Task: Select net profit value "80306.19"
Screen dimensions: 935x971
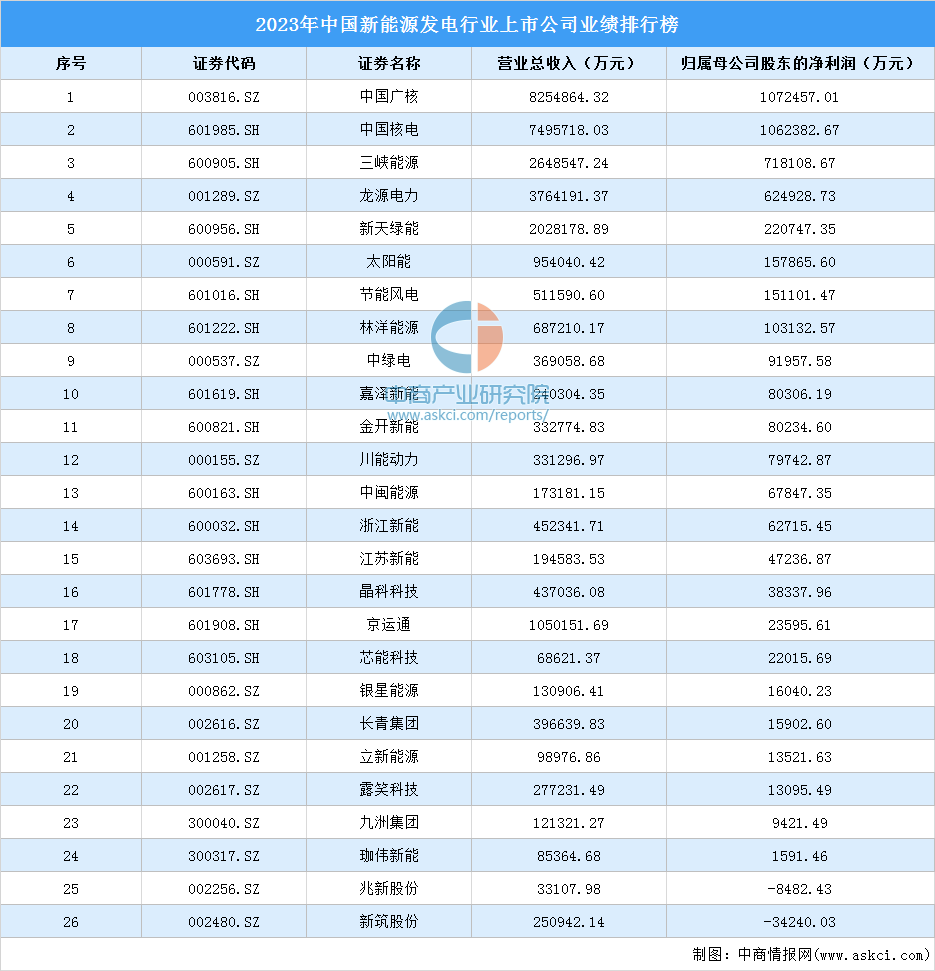Action: tap(799, 394)
